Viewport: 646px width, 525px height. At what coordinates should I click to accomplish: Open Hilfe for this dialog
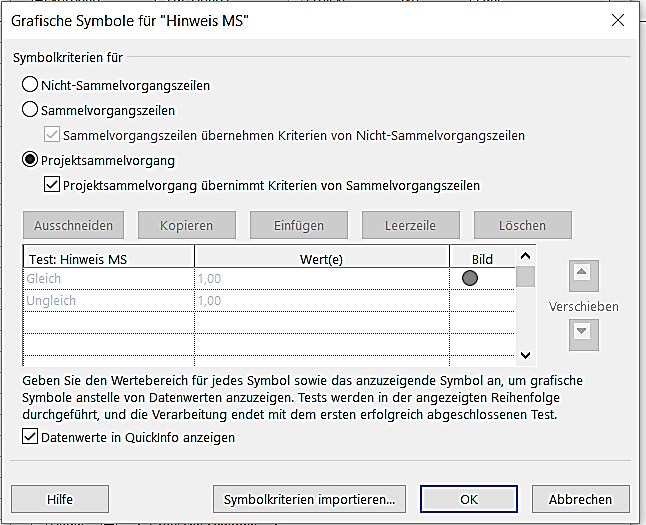click(x=59, y=498)
